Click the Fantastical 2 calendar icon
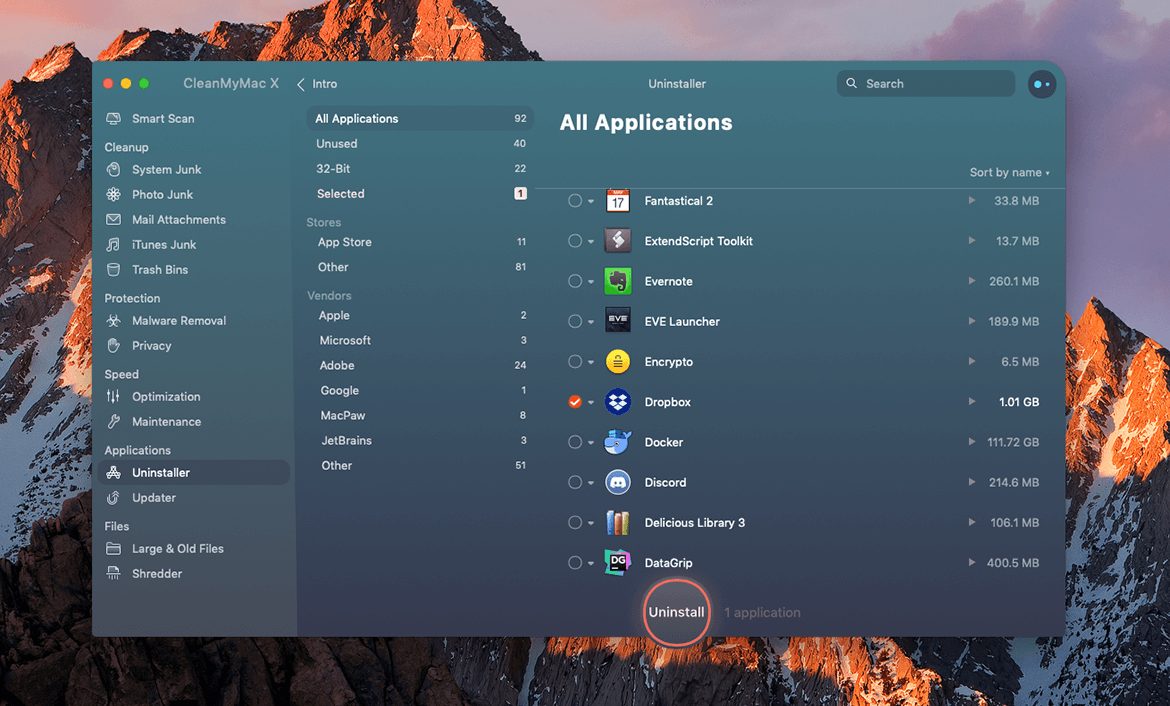The height and width of the screenshot is (706, 1170). pyautogui.click(x=618, y=201)
